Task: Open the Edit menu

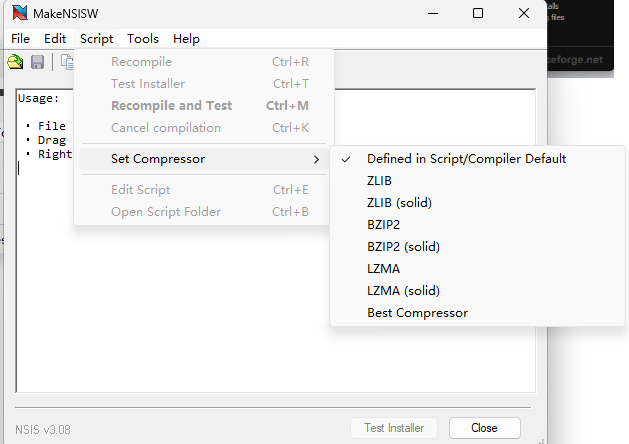Action: (55, 39)
